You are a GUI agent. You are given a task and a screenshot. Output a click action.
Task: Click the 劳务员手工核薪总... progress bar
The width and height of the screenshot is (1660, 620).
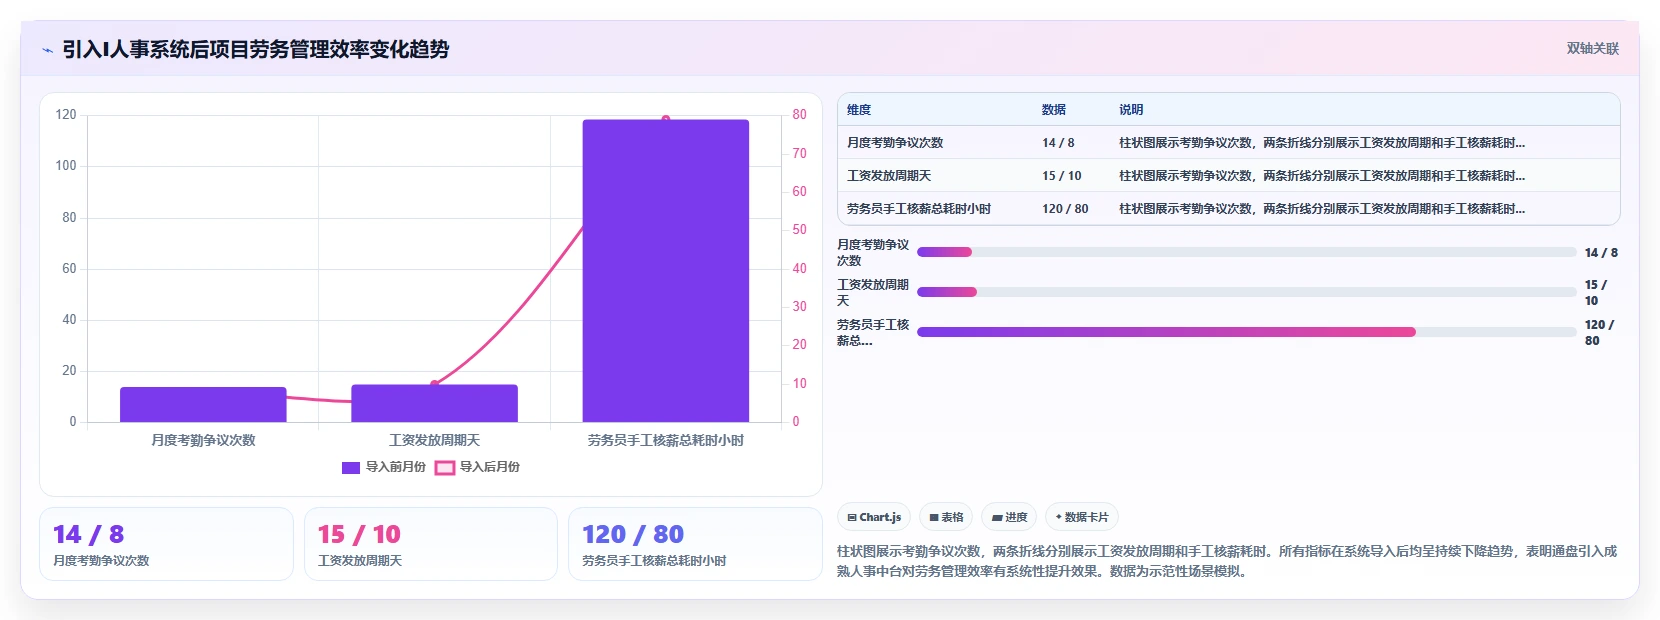pos(1246,332)
